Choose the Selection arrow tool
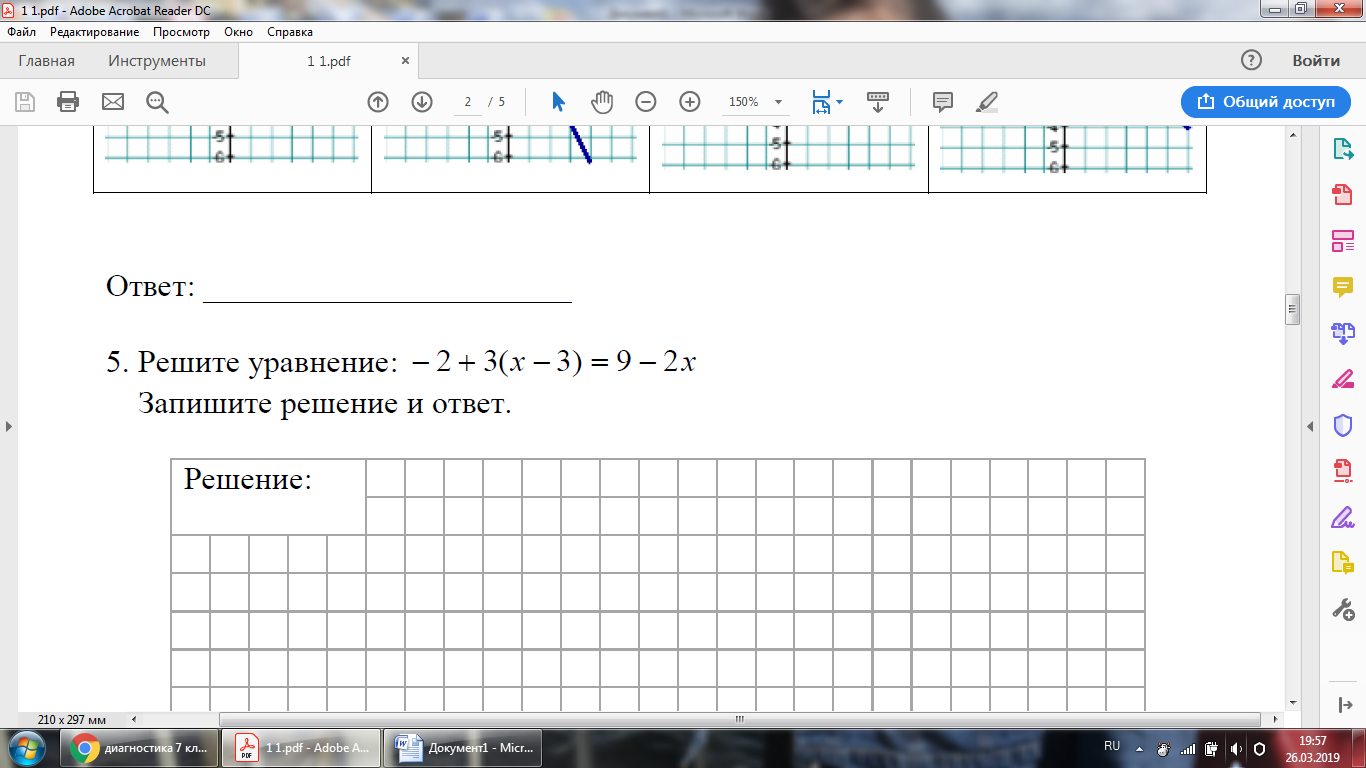 click(558, 101)
